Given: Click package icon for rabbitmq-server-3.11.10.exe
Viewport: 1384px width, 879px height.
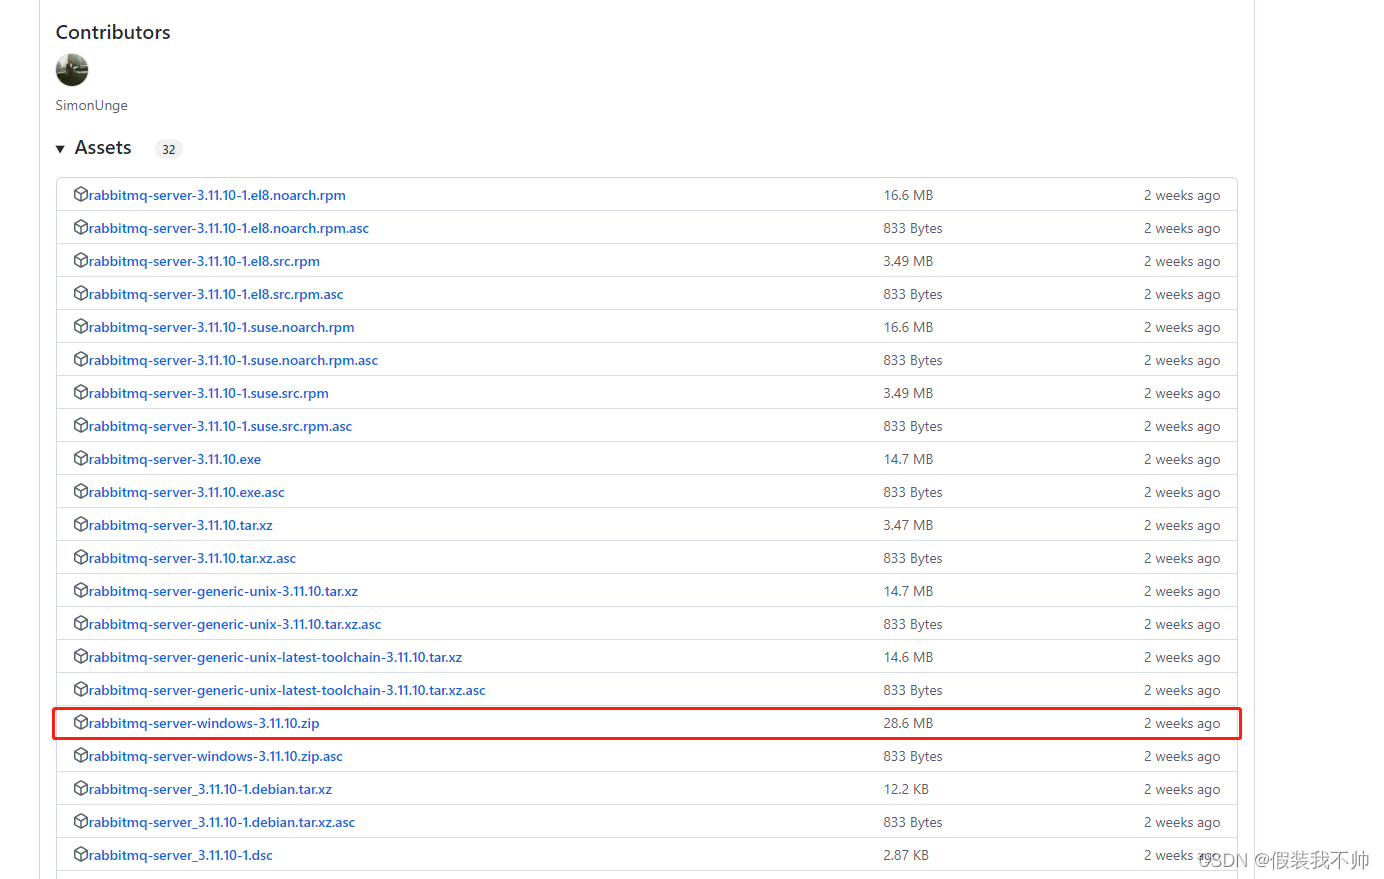Looking at the screenshot, I should 81,458.
